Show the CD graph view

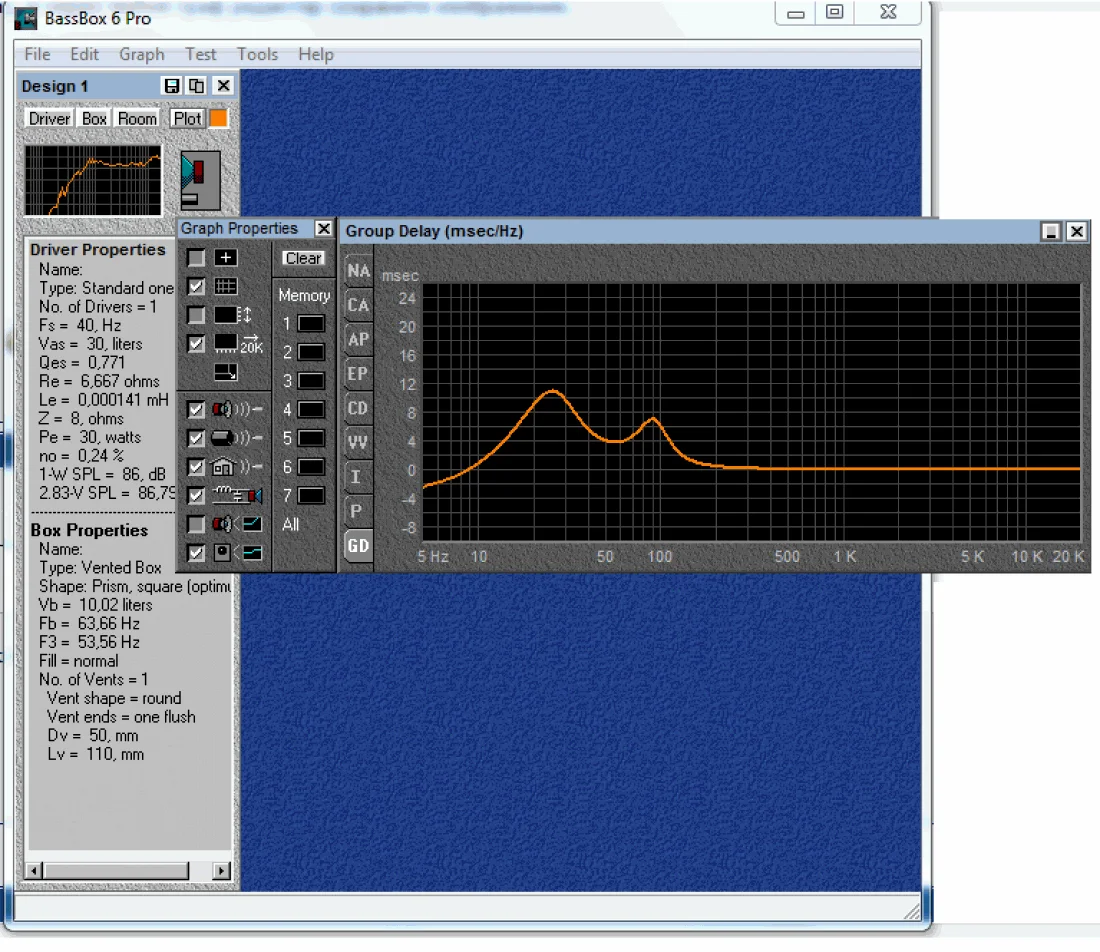(x=358, y=408)
